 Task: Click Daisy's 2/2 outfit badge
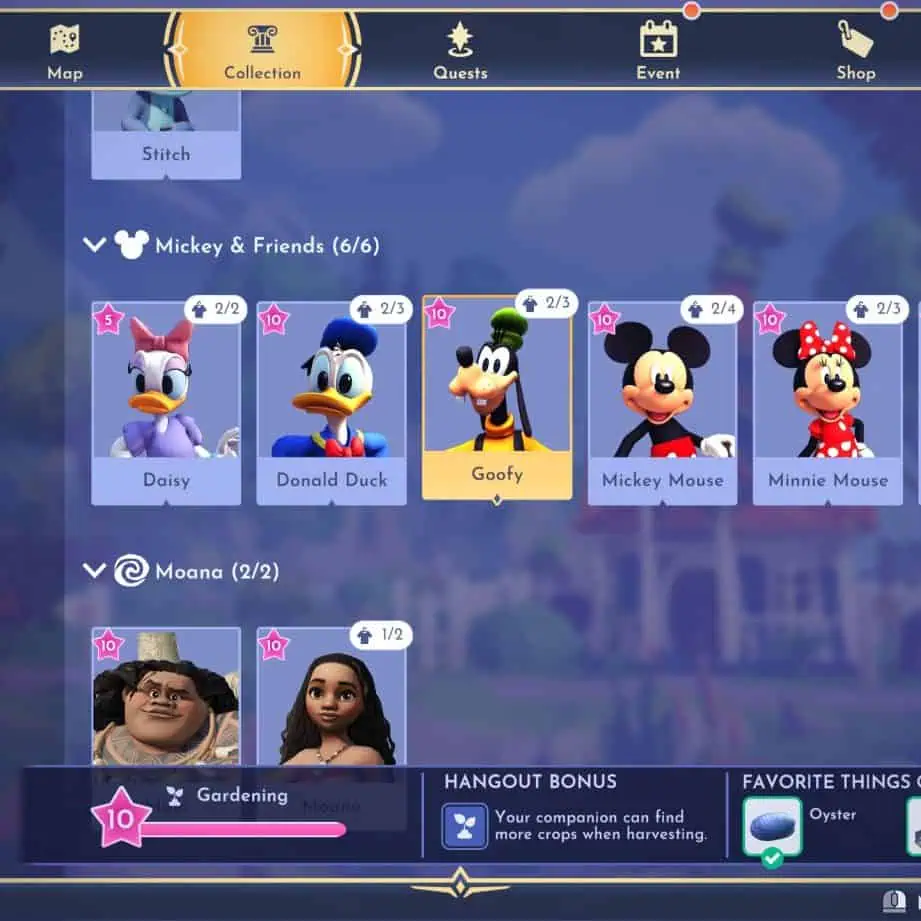[x=216, y=309]
